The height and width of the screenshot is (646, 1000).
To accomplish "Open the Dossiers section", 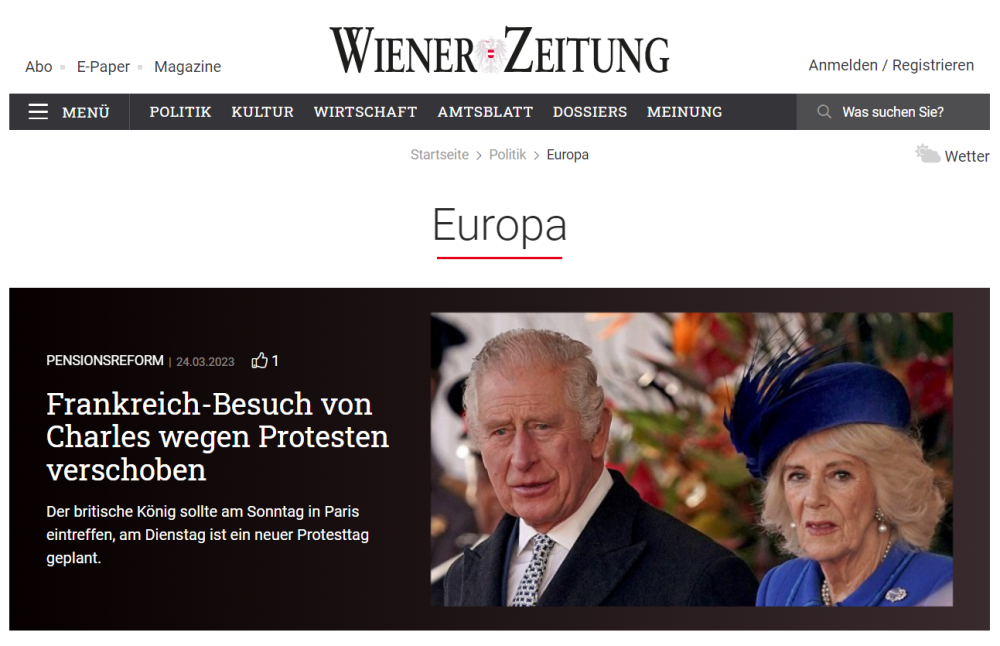I will pos(590,112).
